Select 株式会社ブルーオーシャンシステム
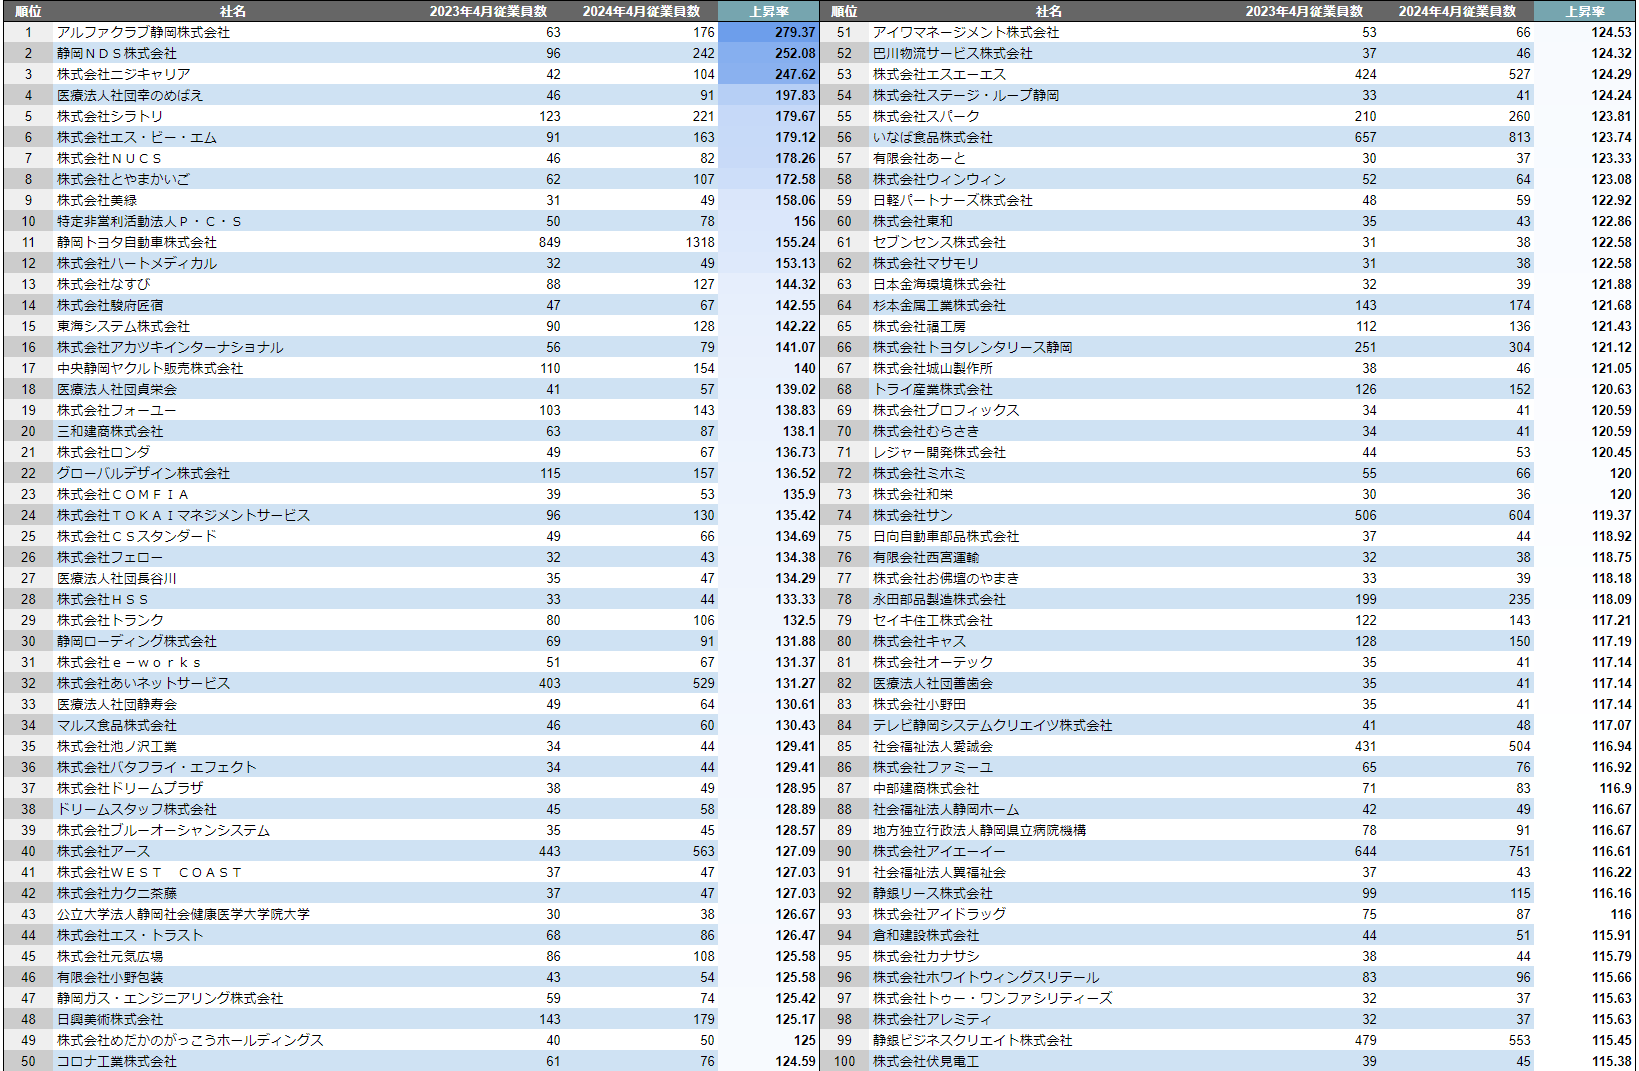 (x=163, y=830)
